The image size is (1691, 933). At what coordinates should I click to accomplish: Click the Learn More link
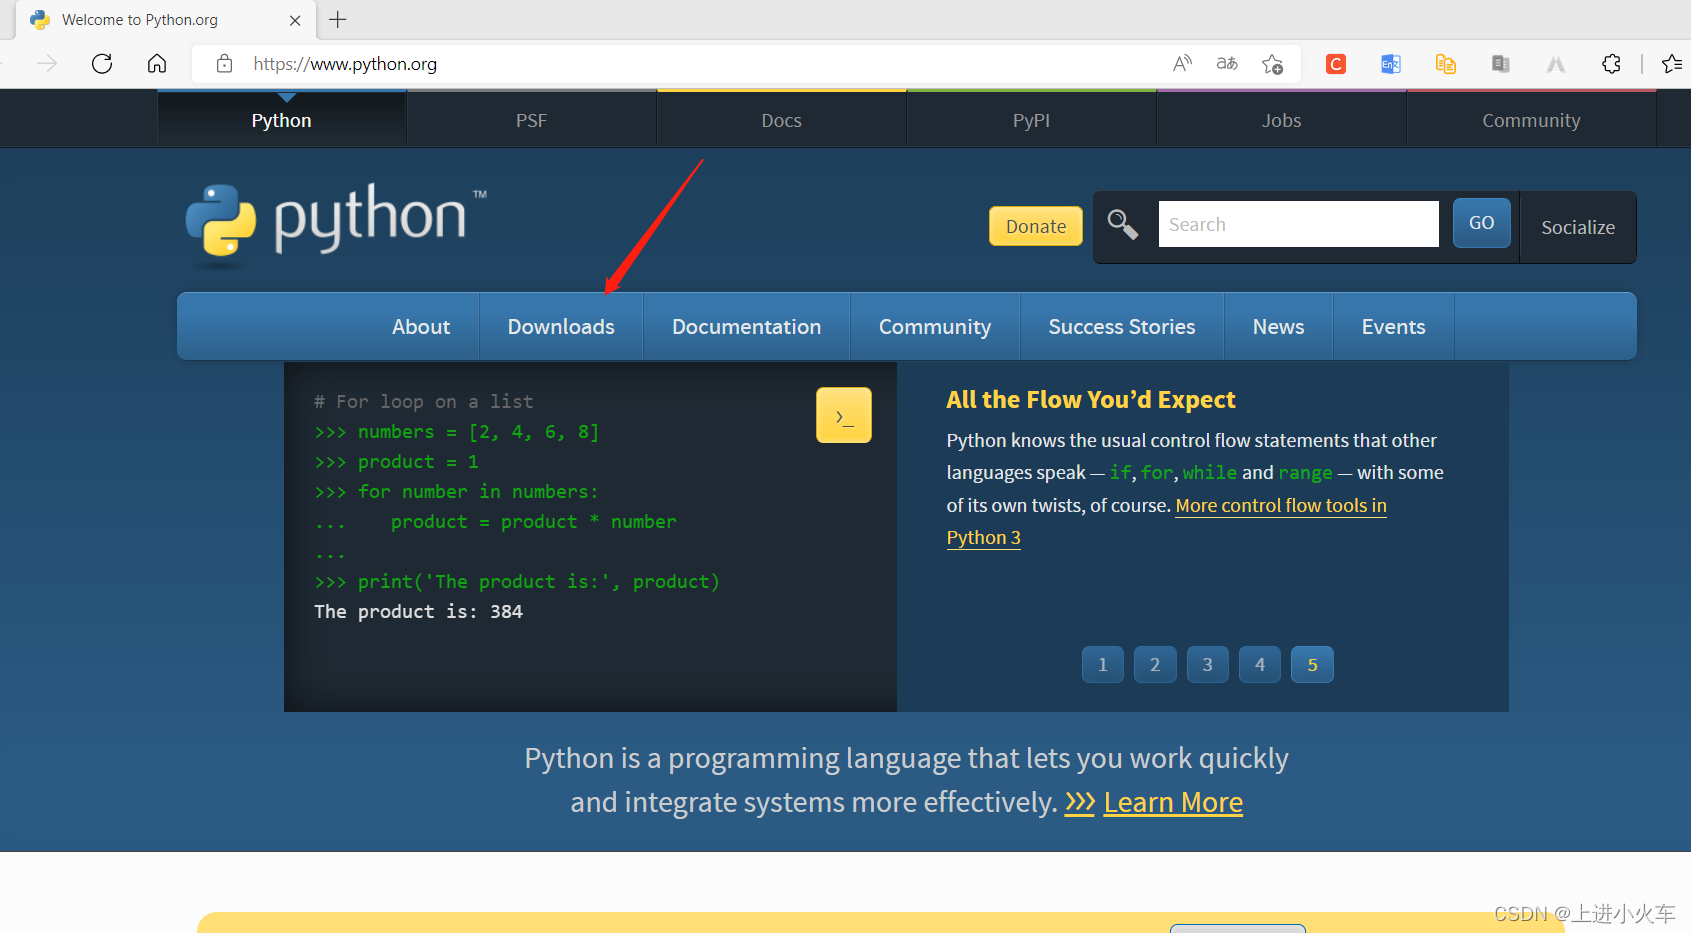(x=1173, y=803)
